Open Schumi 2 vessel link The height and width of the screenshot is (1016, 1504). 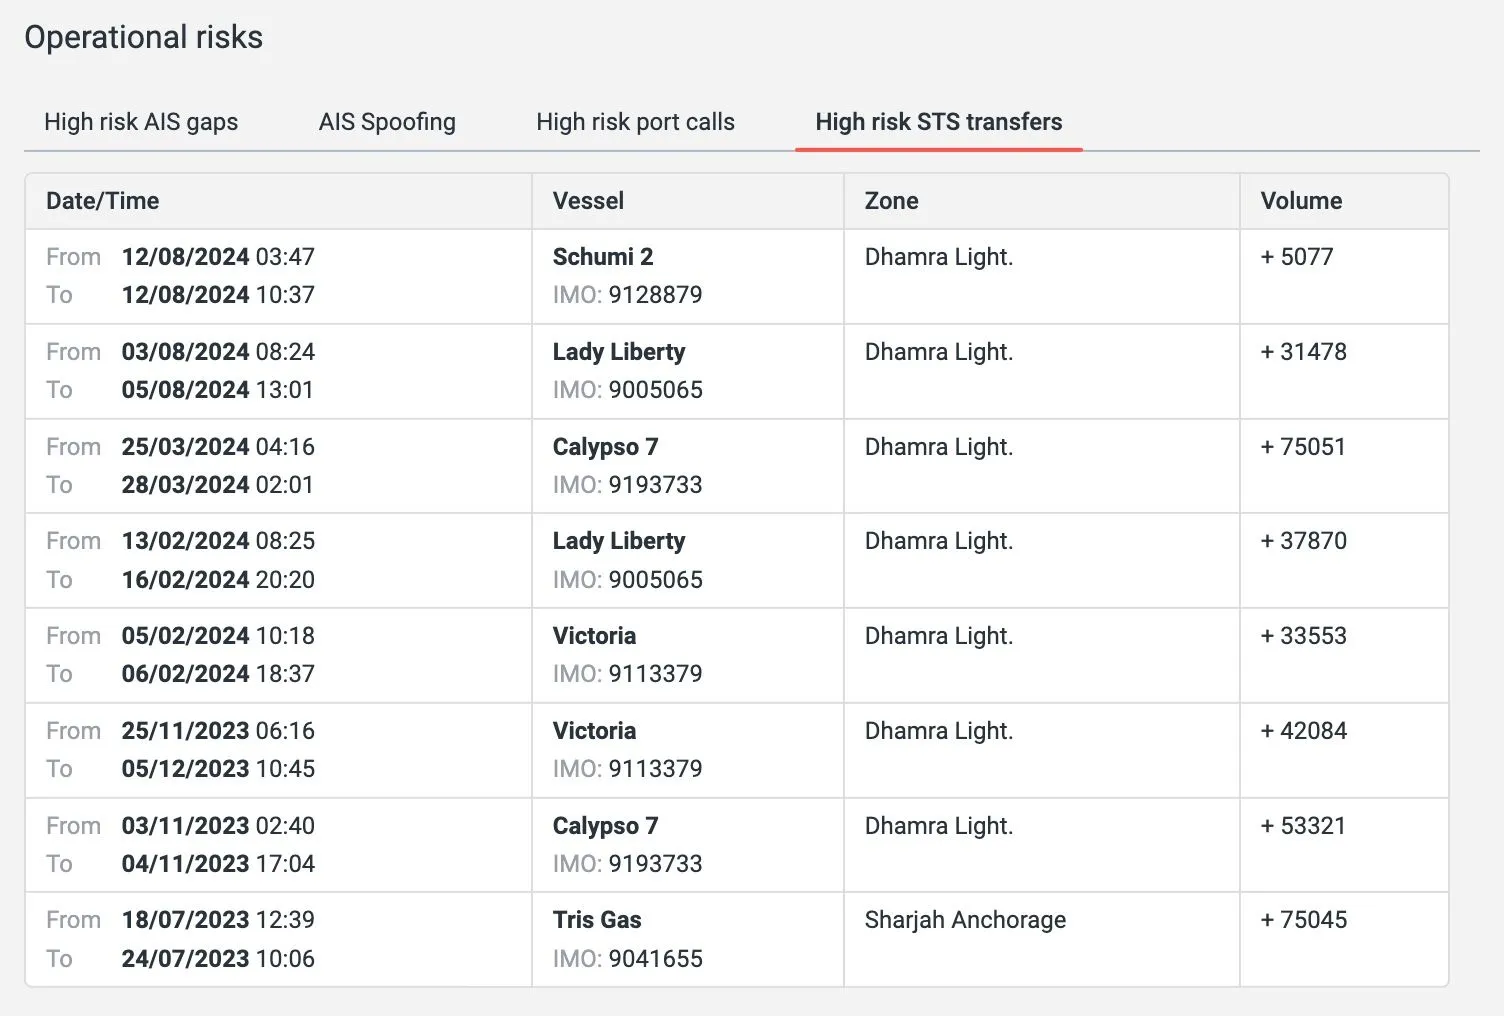point(602,257)
